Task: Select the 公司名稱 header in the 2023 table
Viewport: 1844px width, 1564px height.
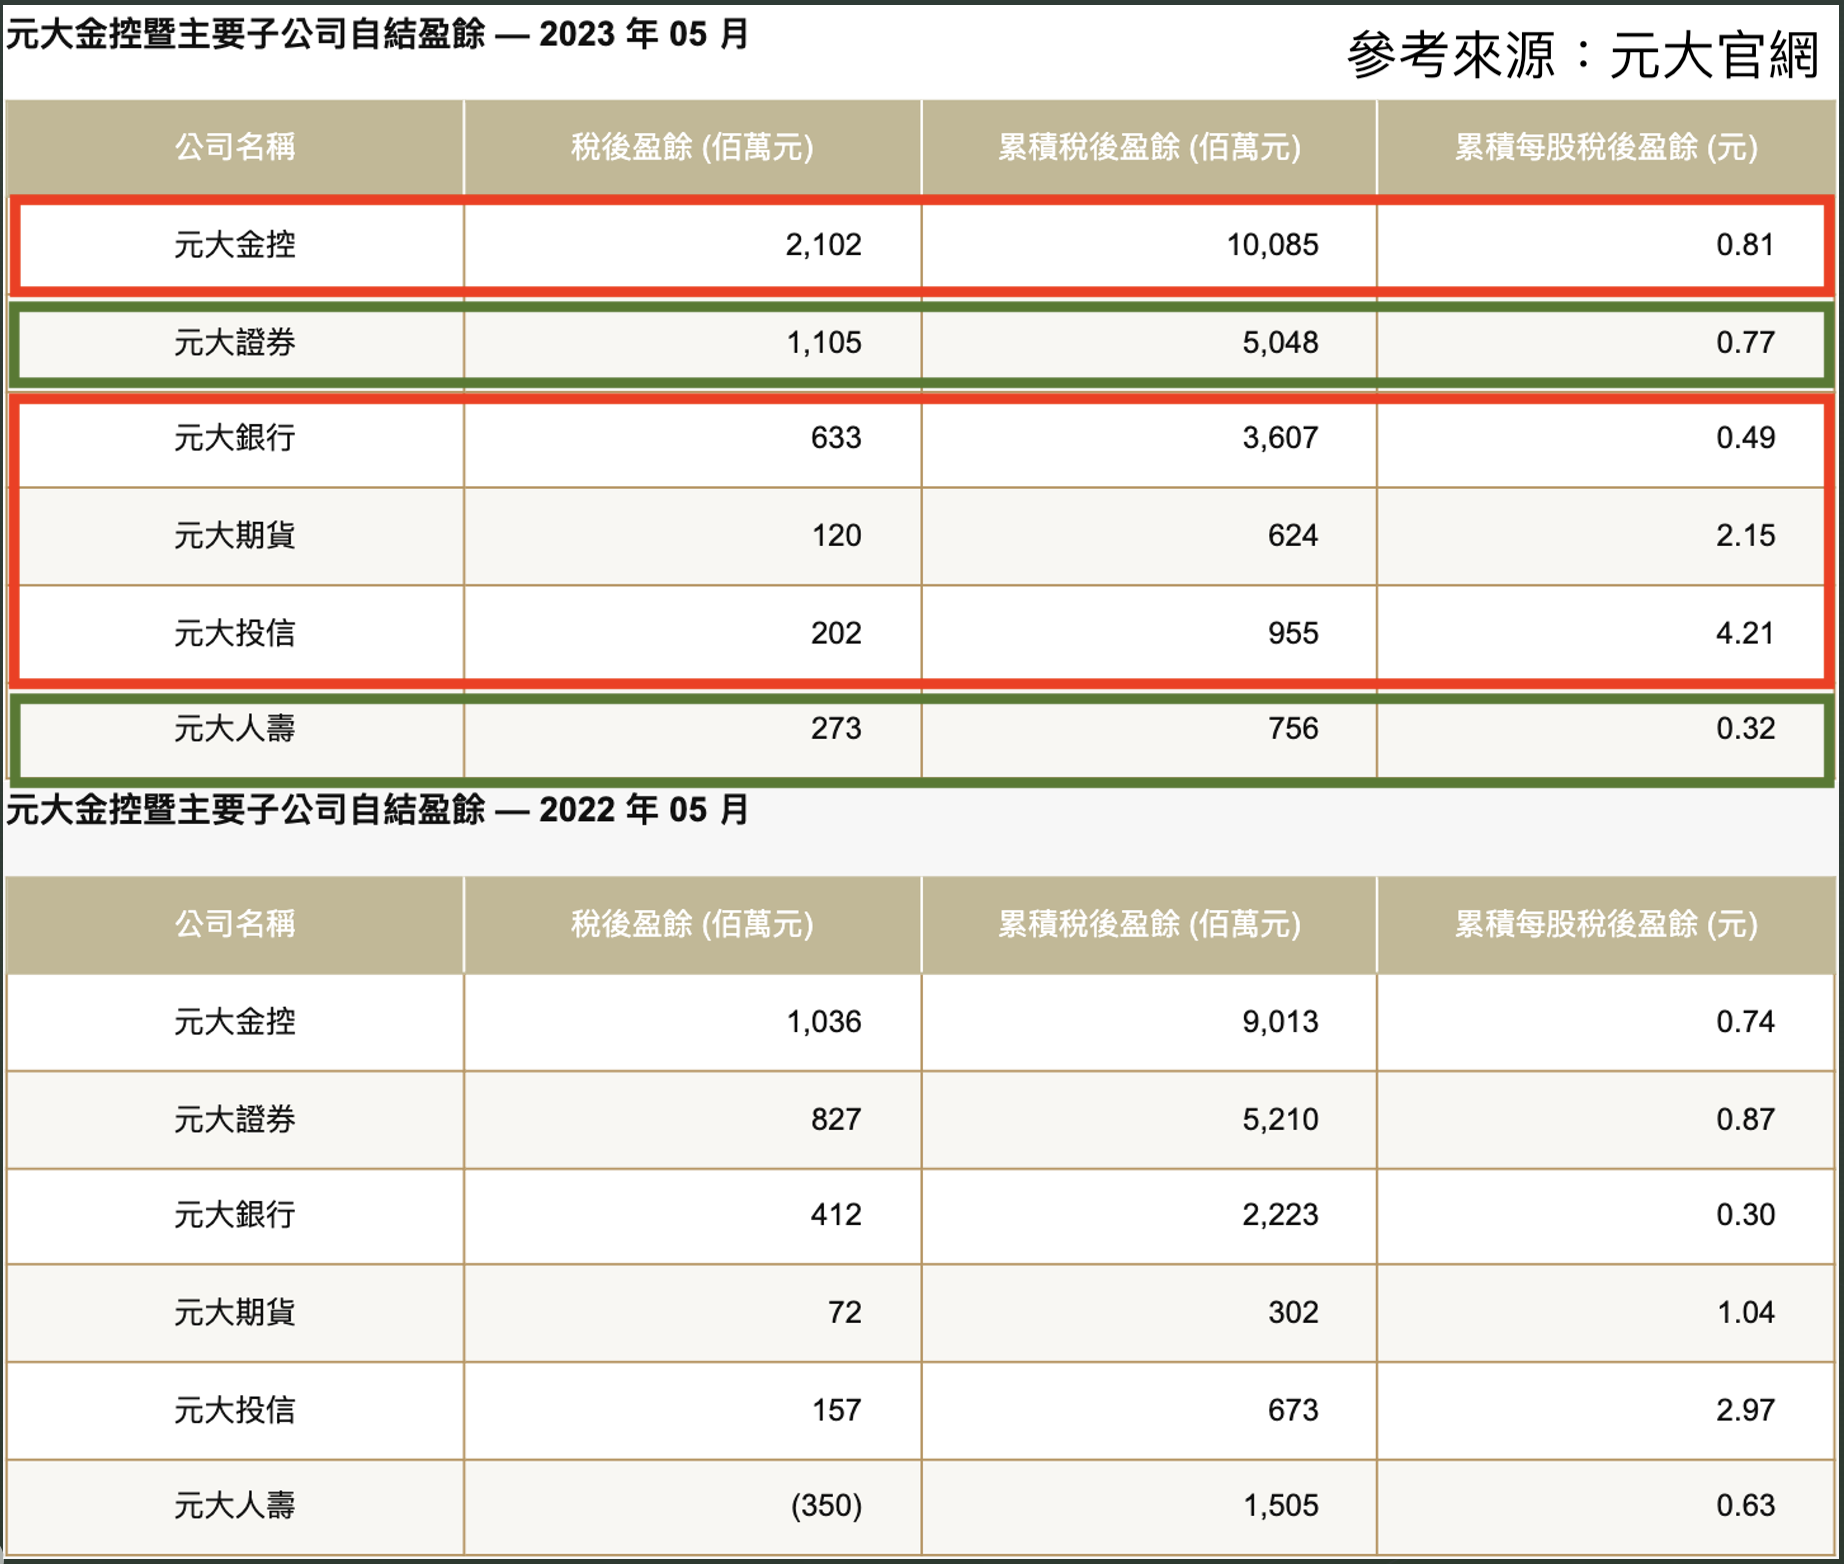Action: (x=235, y=147)
